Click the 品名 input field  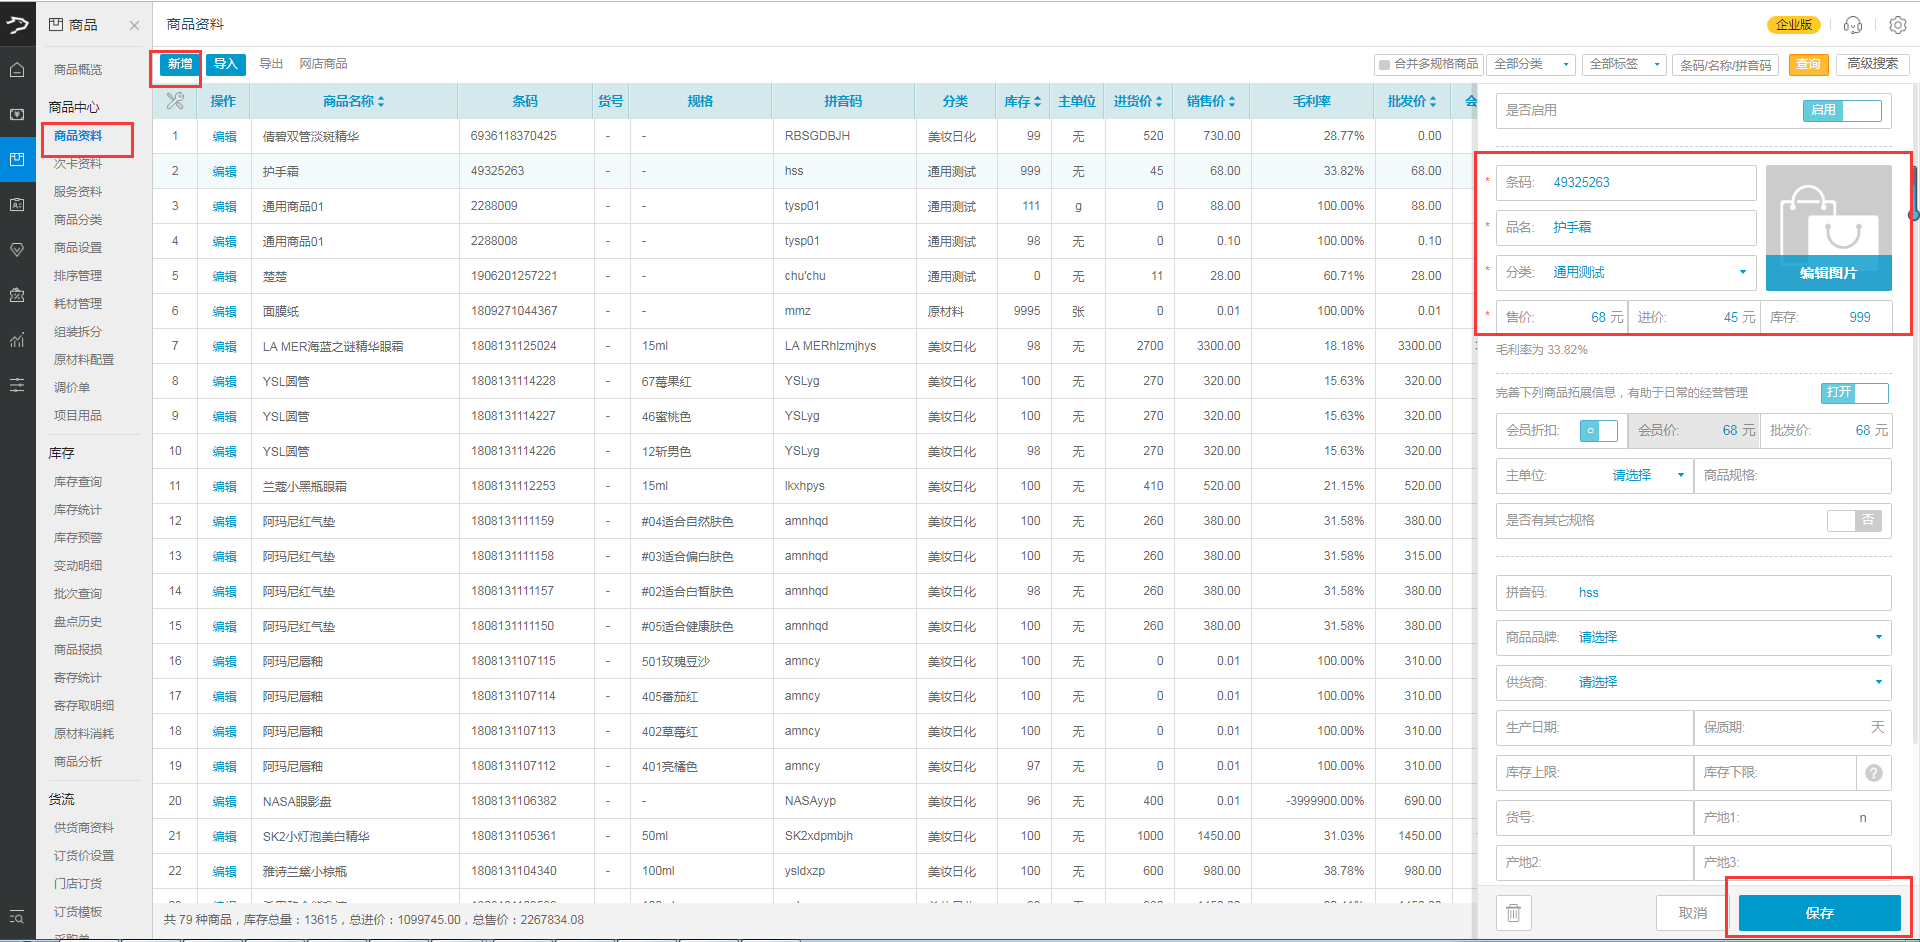click(x=1626, y=227)
